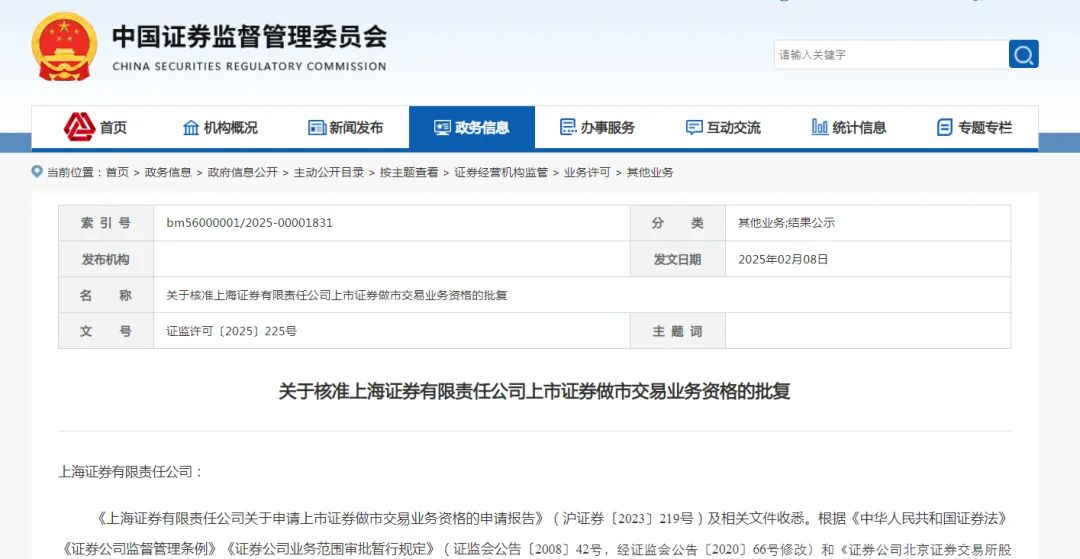Type in the 请输入关键字 search field
Screen dimensions: 1080x559
click(x=890, y=54)
